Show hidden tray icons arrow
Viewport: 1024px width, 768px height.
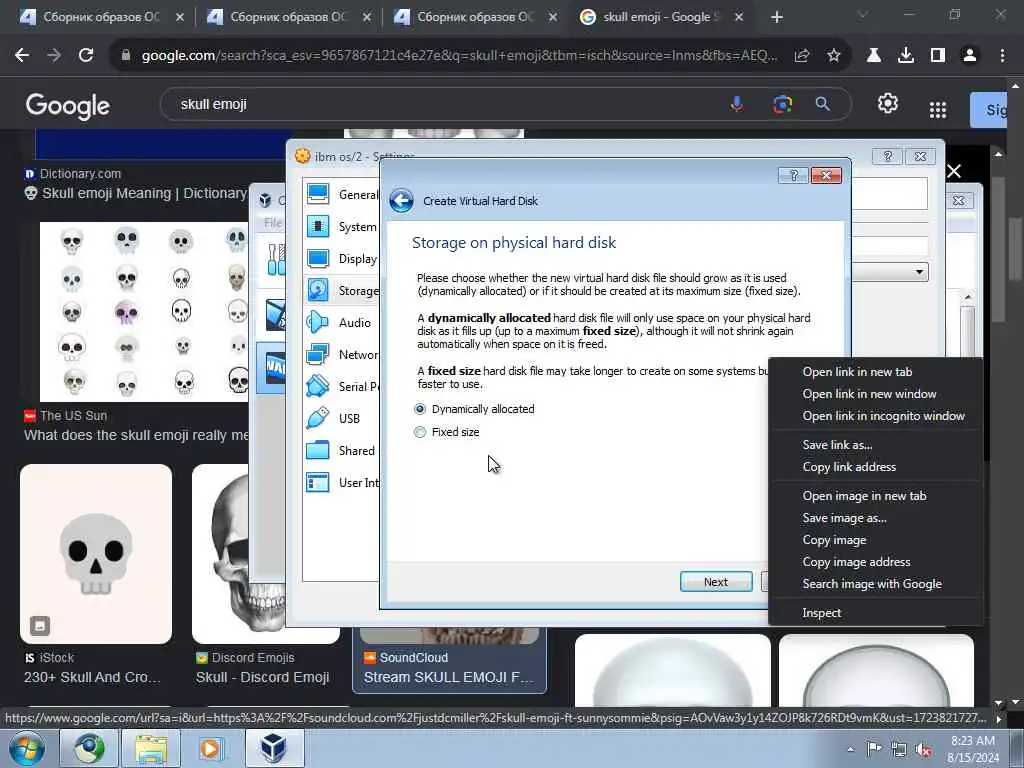(x=850, y=749)
